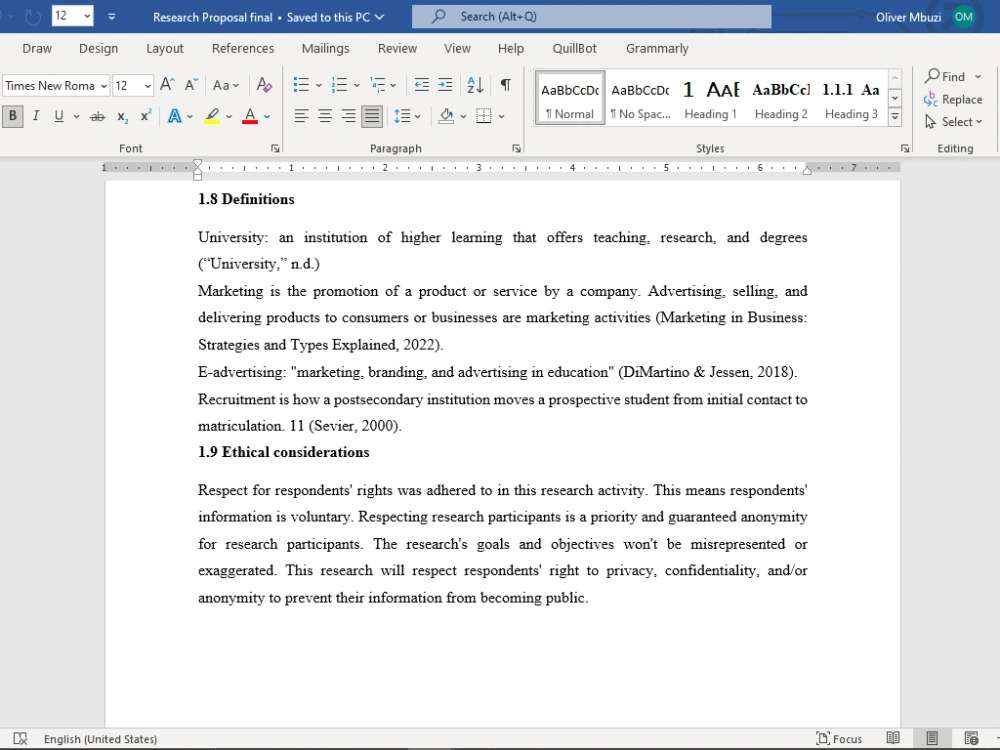The width and height of the screenshot is (1000, 750).
Task: Open Oliver Mbuzi account avatar
Action: [964, 17]
